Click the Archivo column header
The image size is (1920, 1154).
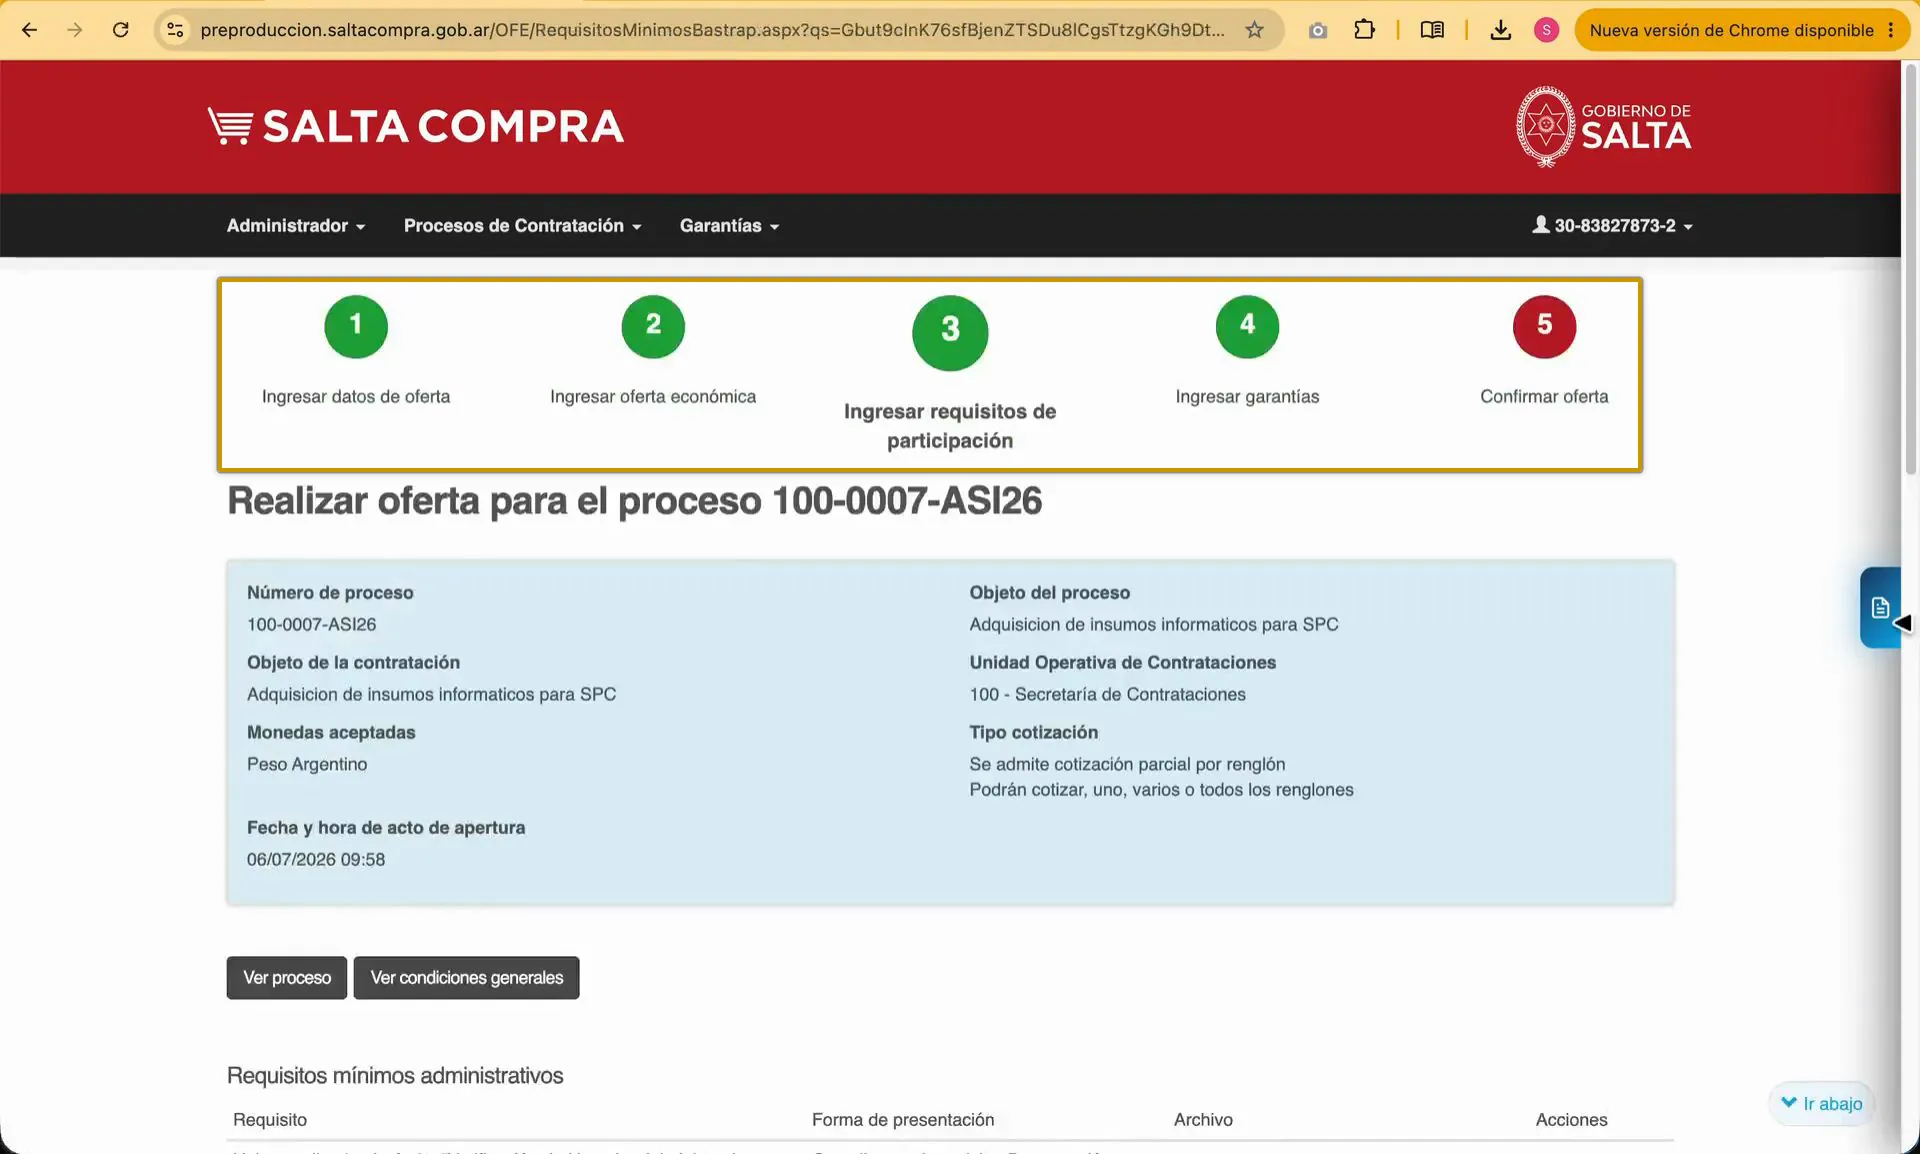[1203, 1120]
